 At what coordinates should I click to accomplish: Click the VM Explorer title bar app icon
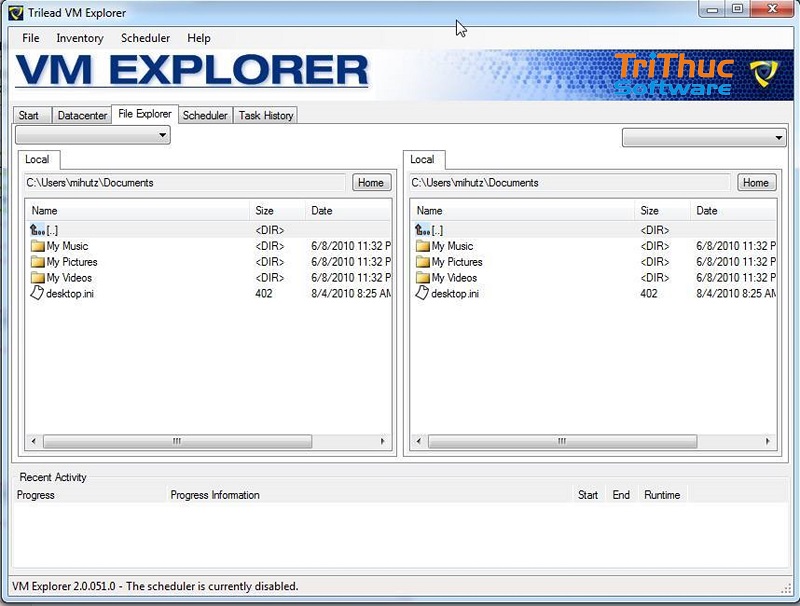point(15,13)
